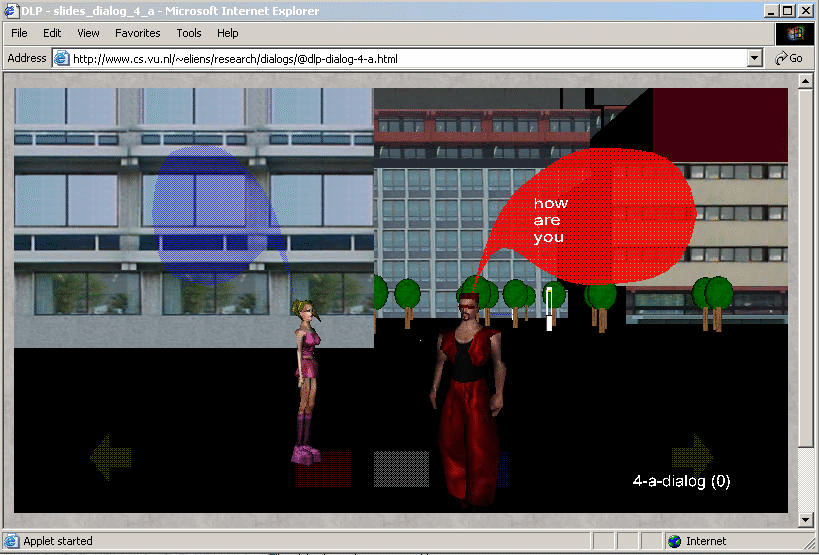Click the URL address input field
The height and width of the screenshot is (555, 819).
point(400,58)
